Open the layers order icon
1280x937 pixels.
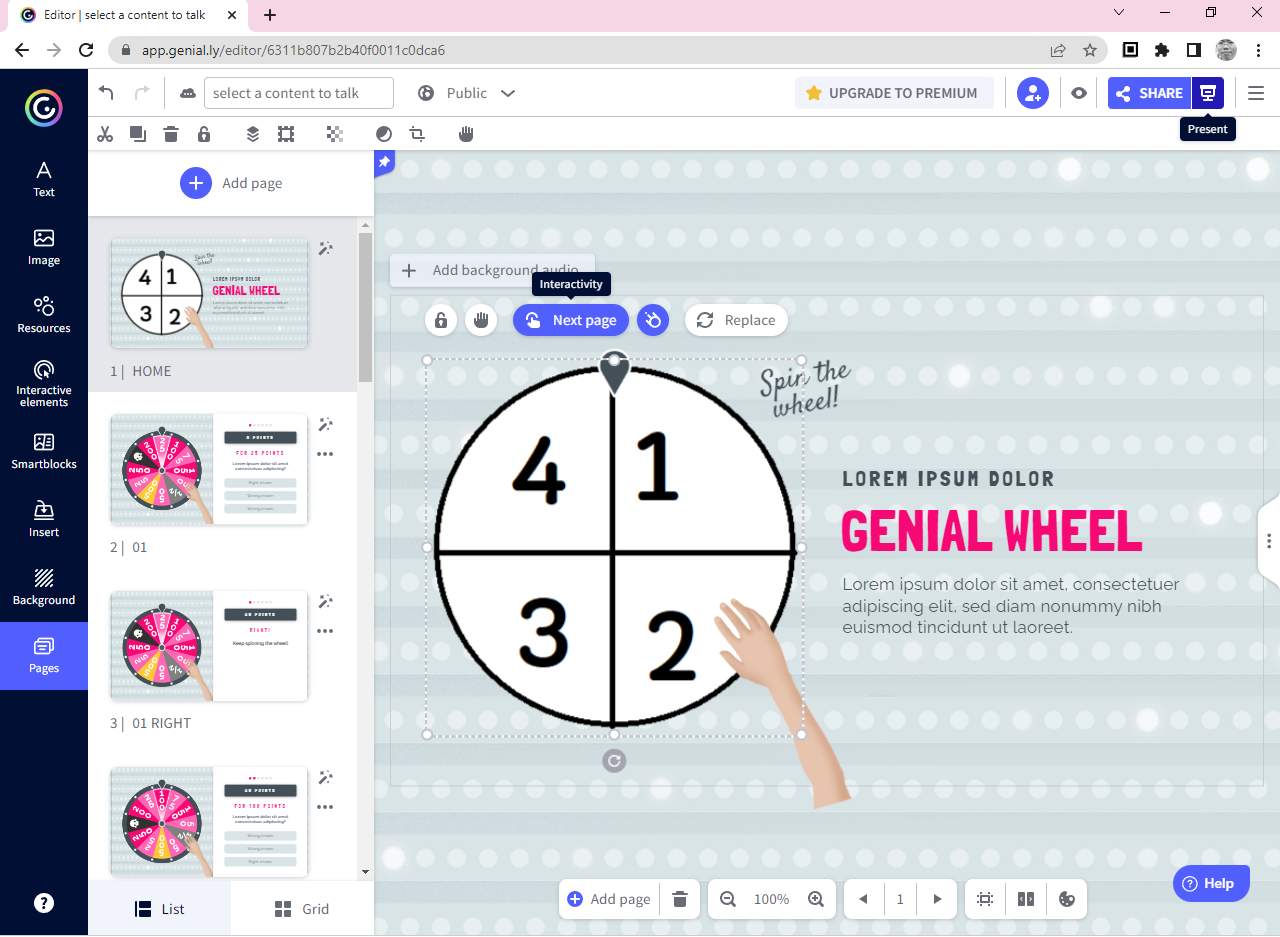[253, 134]
